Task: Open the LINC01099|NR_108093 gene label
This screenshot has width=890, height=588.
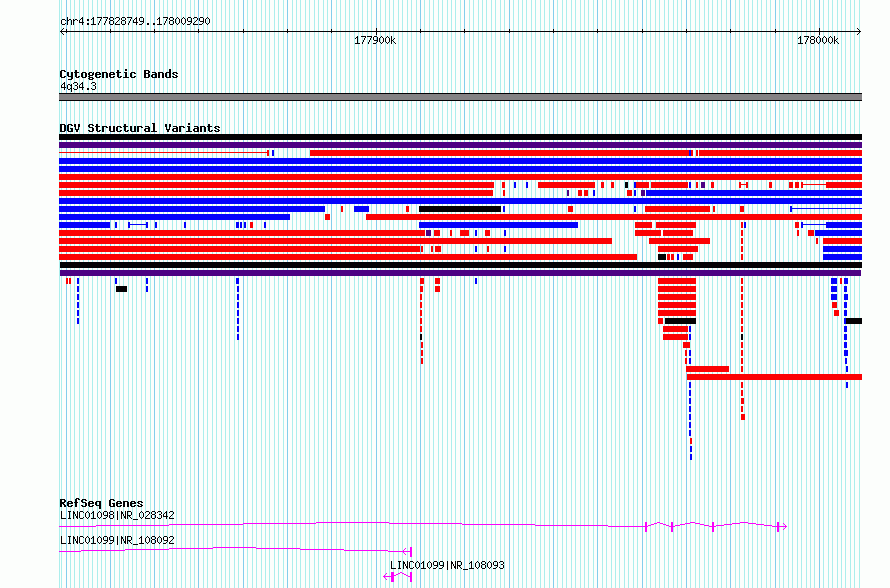Action: click(447, 565)
